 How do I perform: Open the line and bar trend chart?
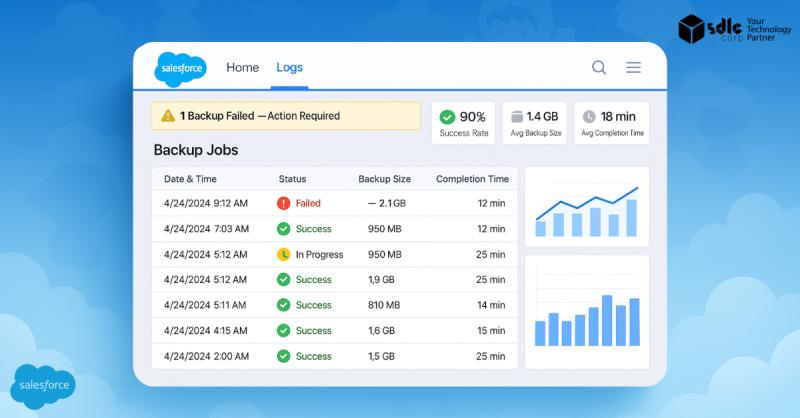(586, 207)
